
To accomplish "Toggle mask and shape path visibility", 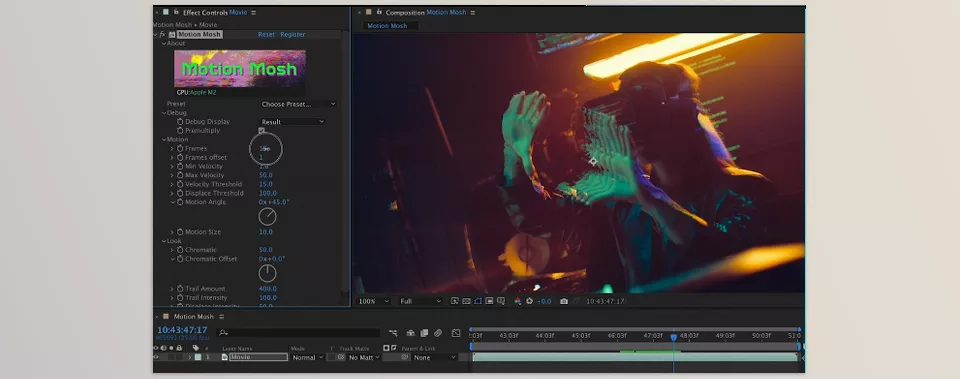I will click(x=478, y=301).
